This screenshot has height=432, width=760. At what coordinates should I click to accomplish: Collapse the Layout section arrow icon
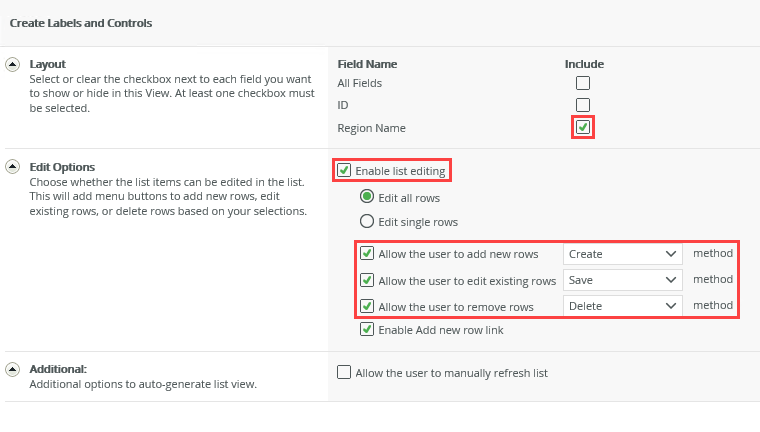(13, 64)
